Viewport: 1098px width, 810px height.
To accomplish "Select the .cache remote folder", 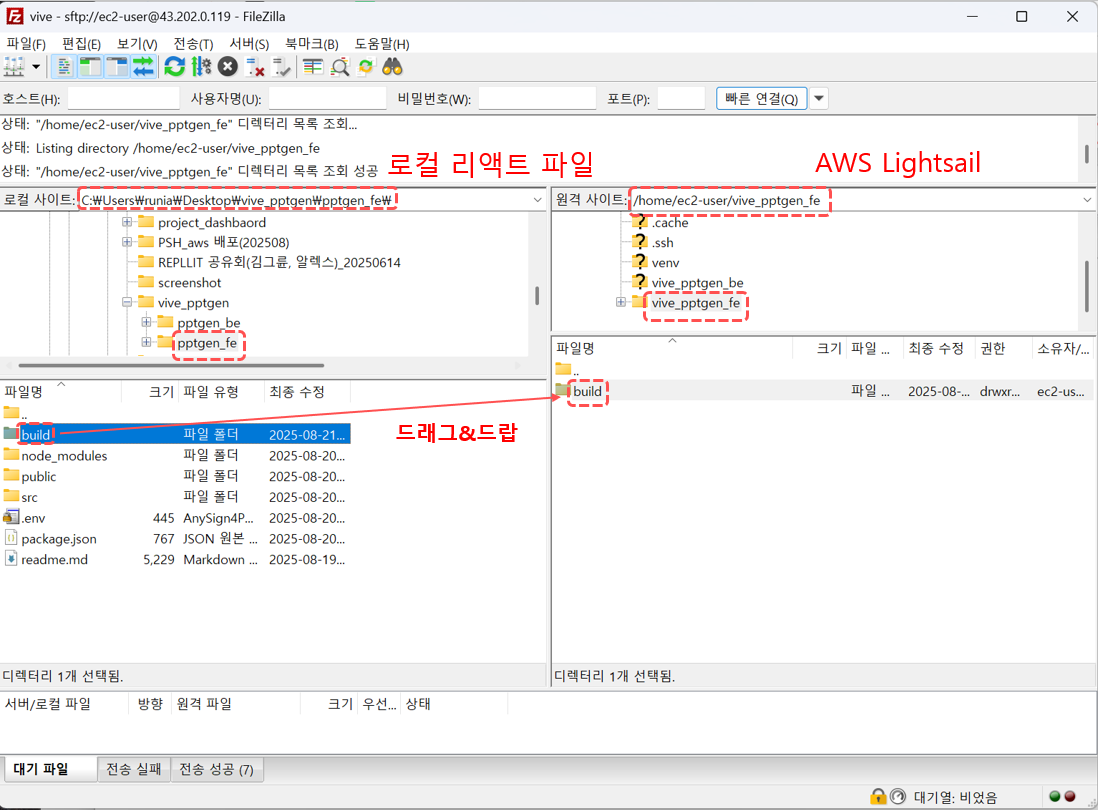I will (670, 223).
